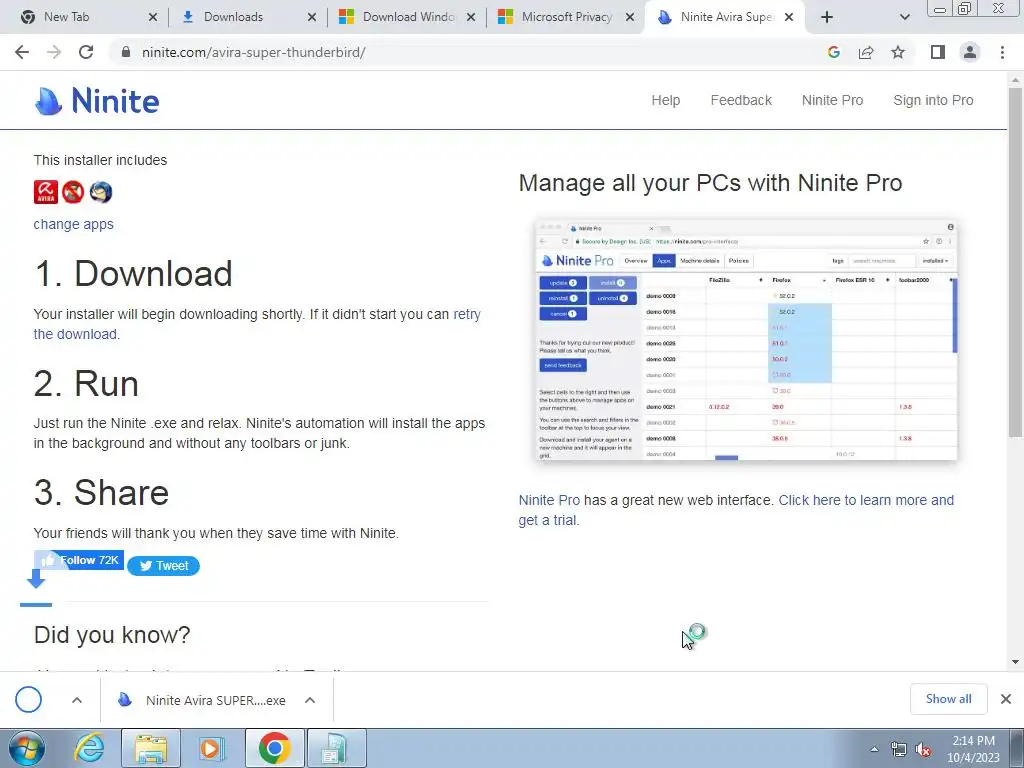Open the Help page link
The width and height of the screenshot is (1024, 768).
click(x=665, y=101)
